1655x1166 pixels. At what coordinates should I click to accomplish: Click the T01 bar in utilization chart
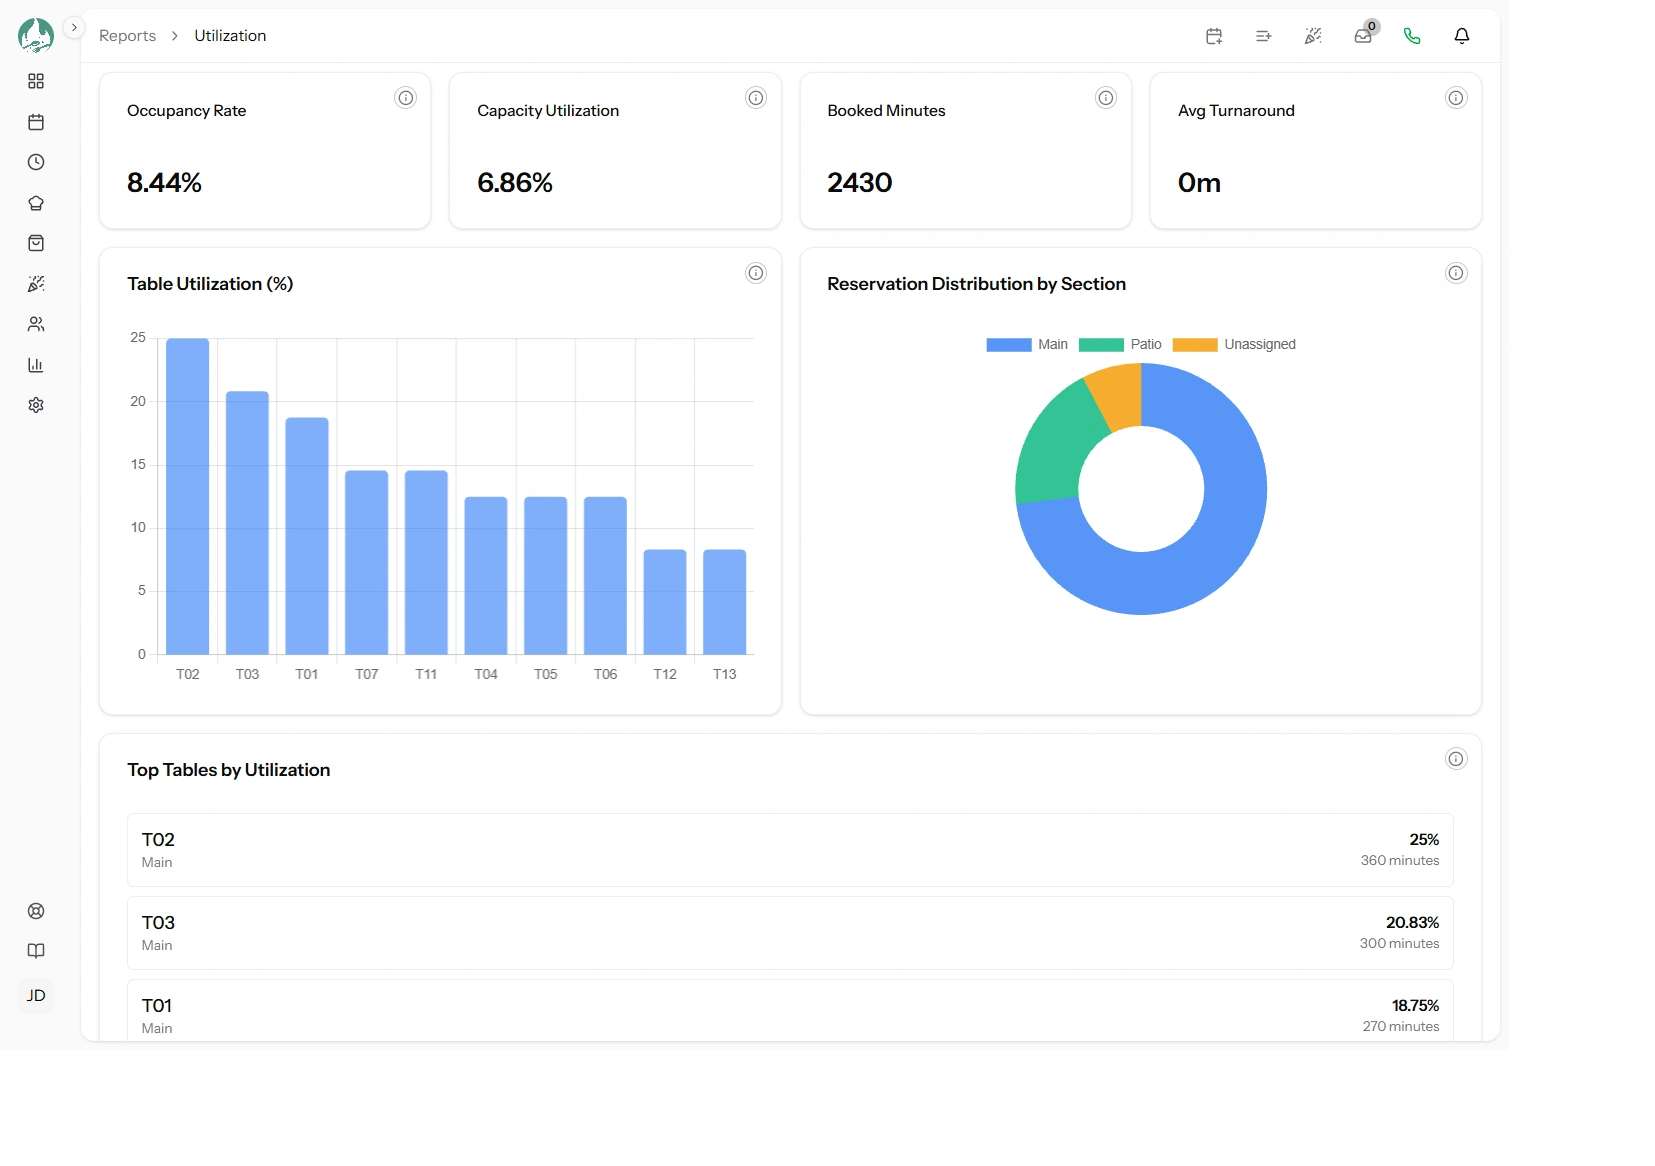[307, 536]
